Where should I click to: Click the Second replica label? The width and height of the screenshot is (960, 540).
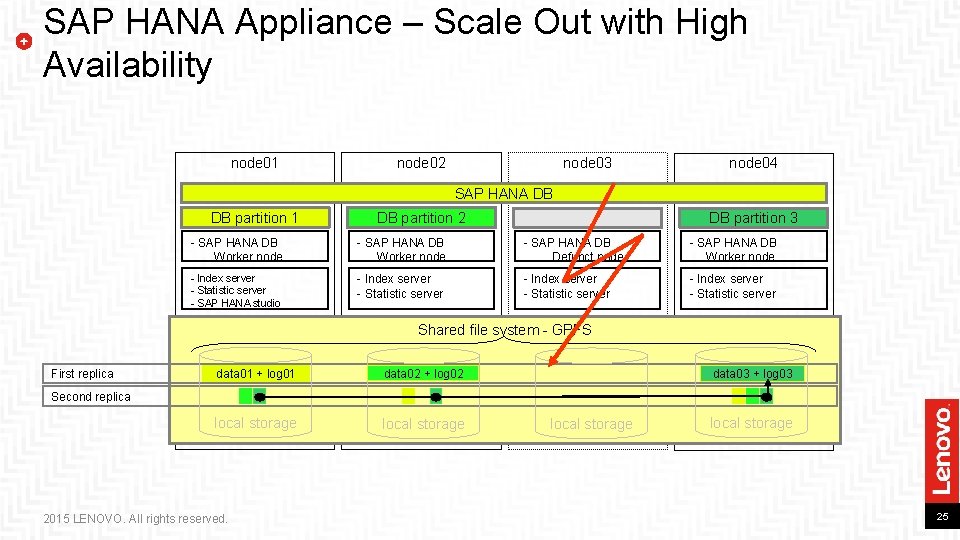tap(91, 397)
